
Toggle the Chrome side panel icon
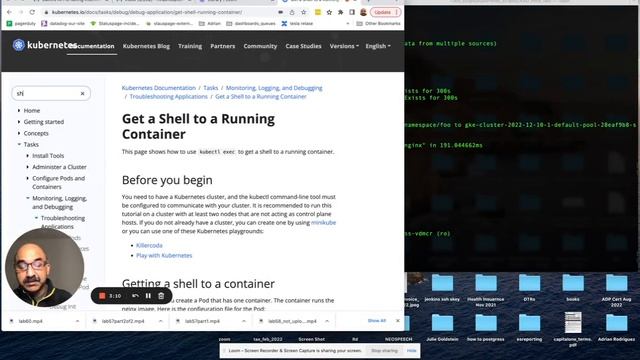click(x=352, y=12)
